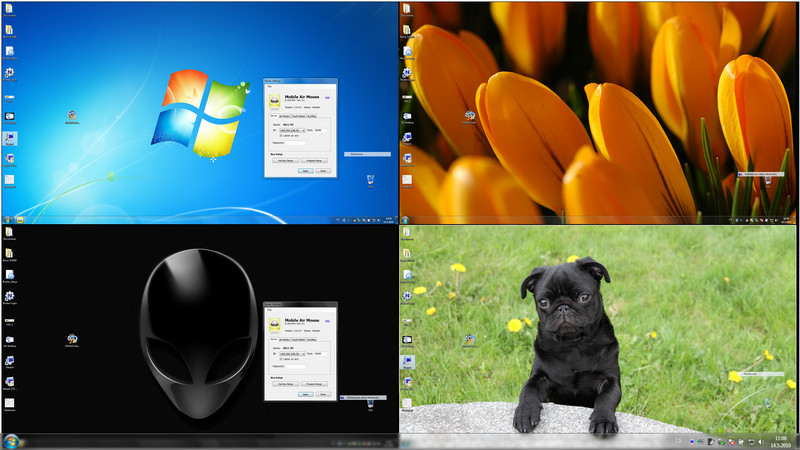800x450 pixels.
Task: Click blue arrow tray icon
Action: [x=692, y=442]
